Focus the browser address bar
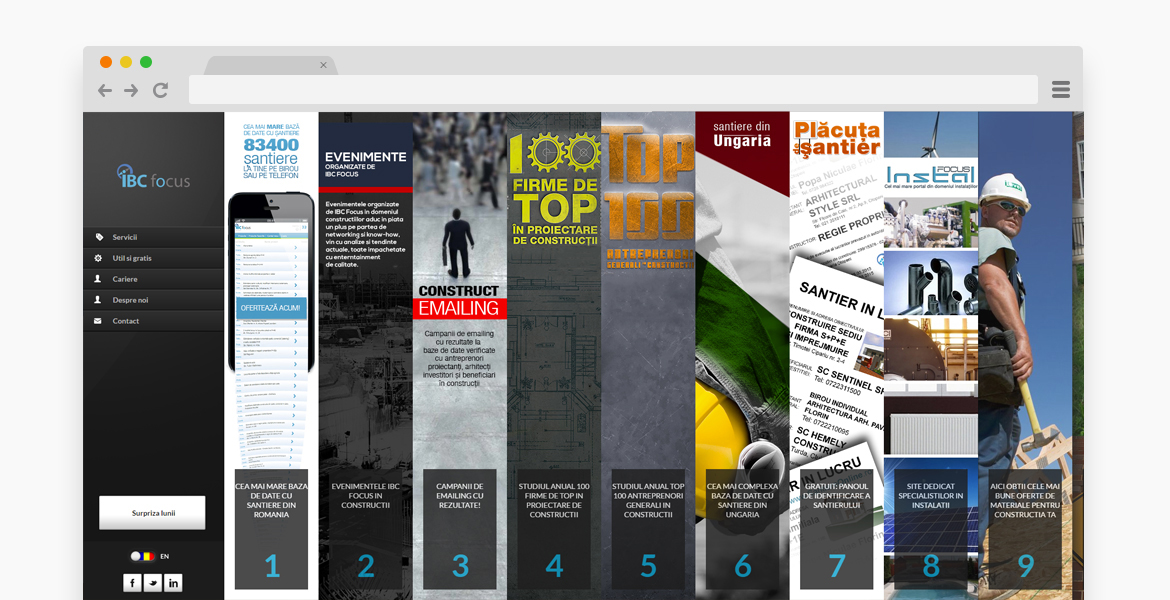The height and width of the screenshot is (600, 1170). tap(613, 90)
